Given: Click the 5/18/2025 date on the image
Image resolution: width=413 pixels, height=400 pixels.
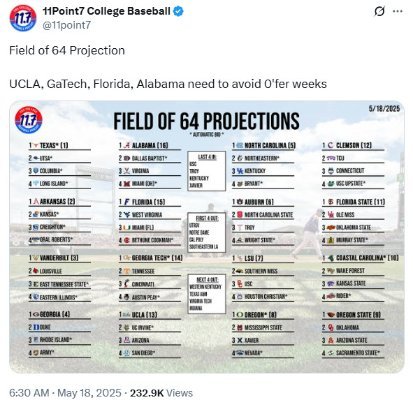Looking at the screenshot, I should 384,109.
